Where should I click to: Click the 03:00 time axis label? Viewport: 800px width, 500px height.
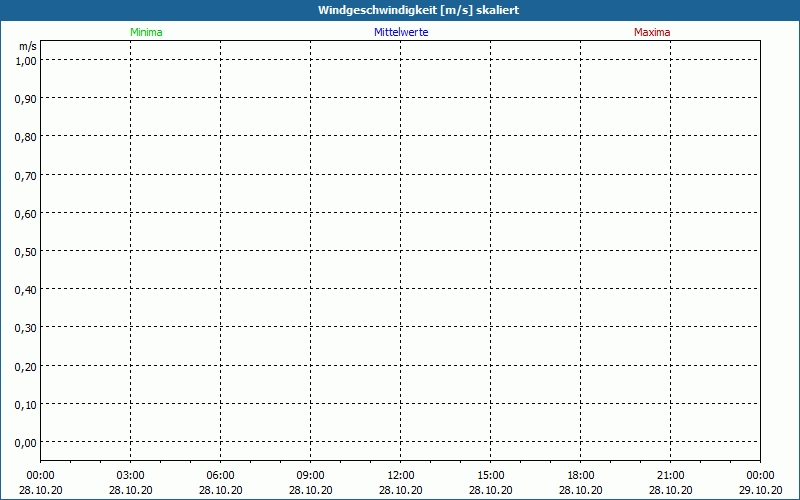click(130, 475)
